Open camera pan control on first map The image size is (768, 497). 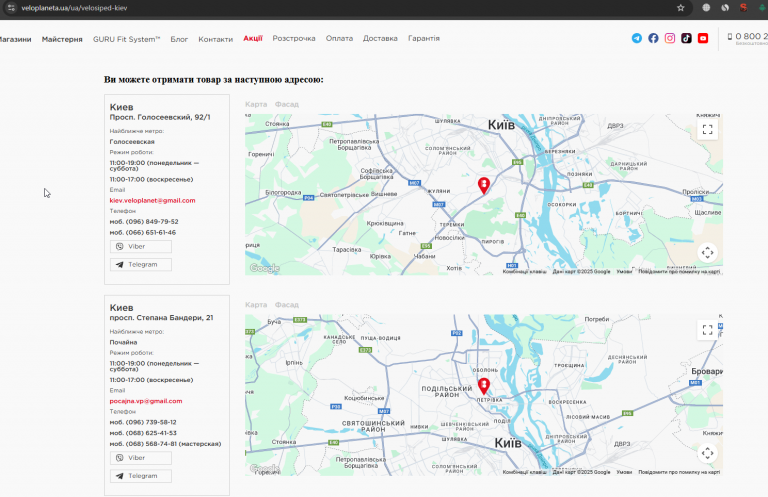[x=707, y=253]
